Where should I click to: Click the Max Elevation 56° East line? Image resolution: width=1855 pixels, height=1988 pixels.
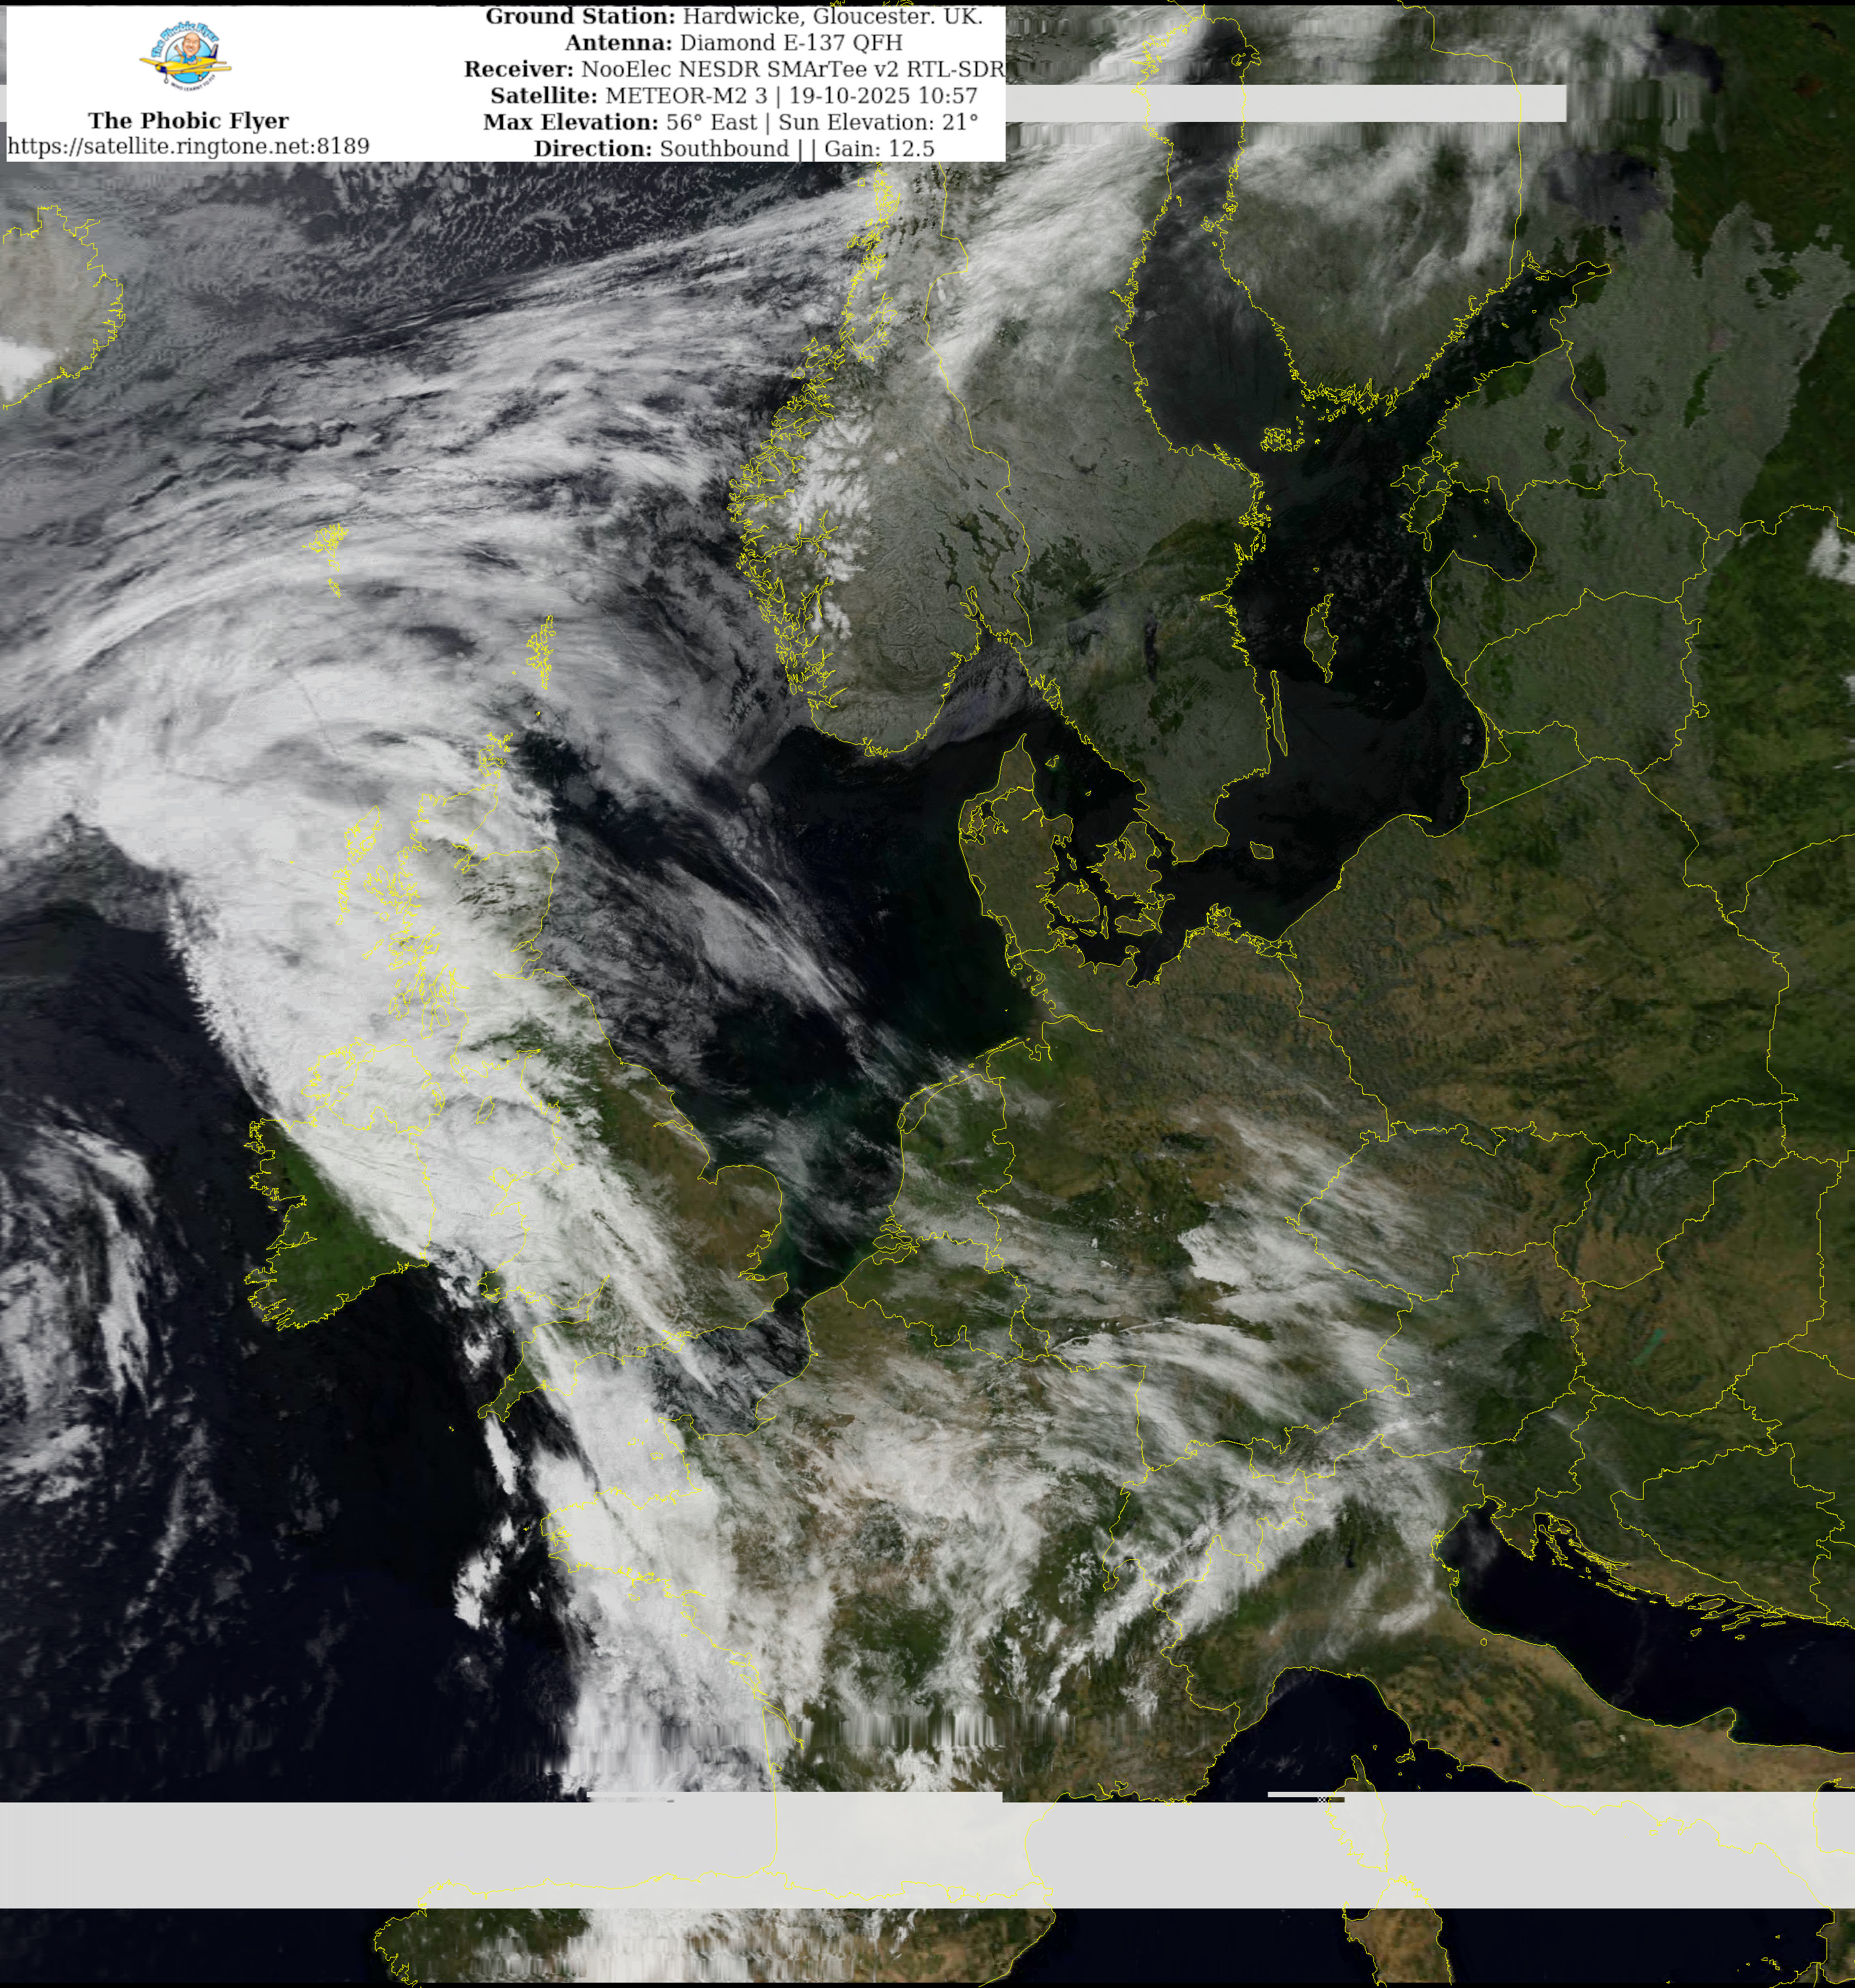tap(730, 122)
